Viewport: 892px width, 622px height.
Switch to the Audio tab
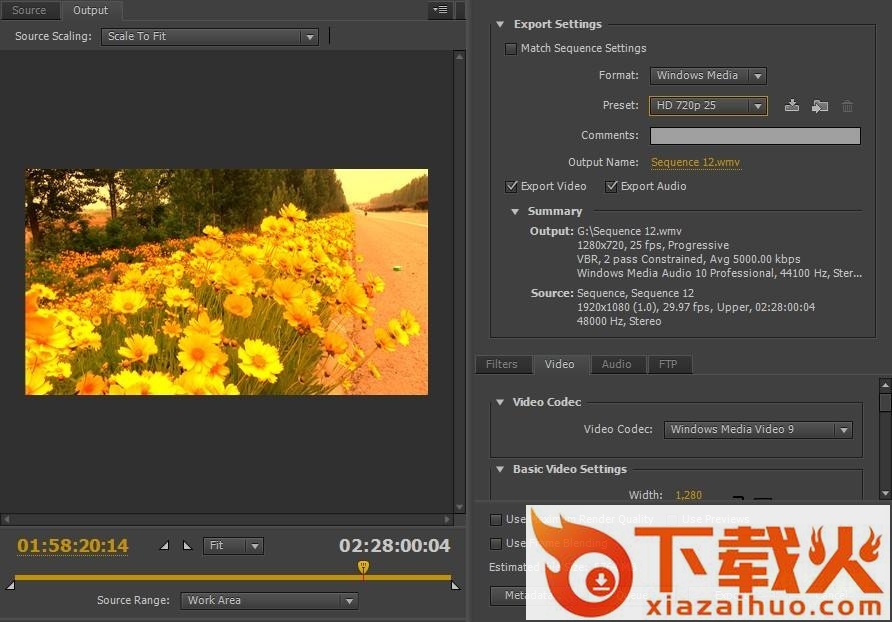(617, 364)
